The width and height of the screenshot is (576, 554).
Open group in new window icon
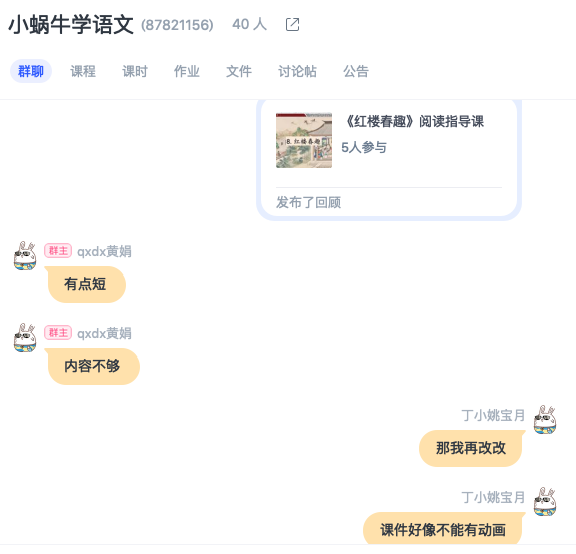(292, 25)
